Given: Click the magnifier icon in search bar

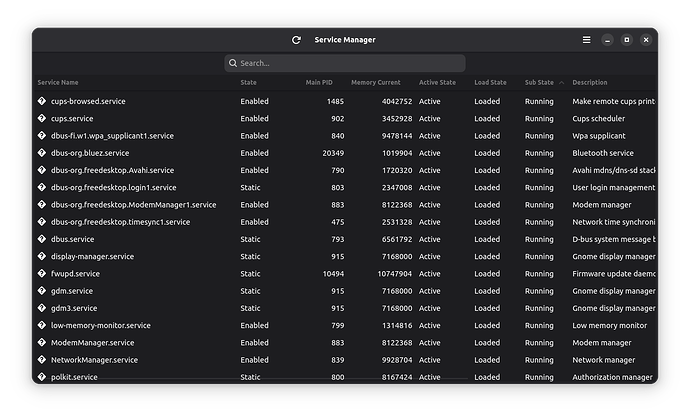Looking at the screenshot, I should click(x=232, y=63).
